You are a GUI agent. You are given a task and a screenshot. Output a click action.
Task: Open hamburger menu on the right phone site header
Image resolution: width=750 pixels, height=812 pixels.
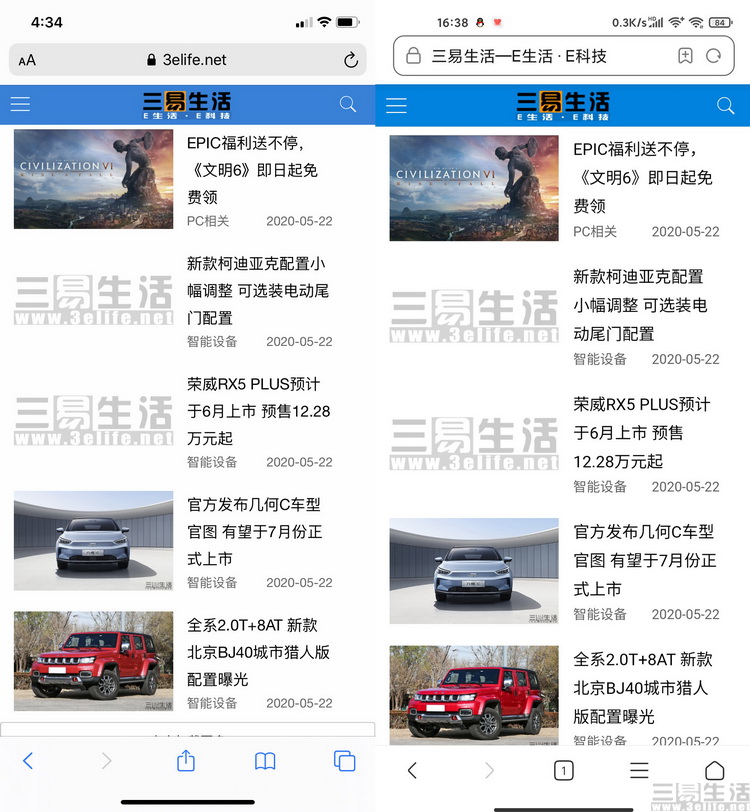click(x=396, y=105)
